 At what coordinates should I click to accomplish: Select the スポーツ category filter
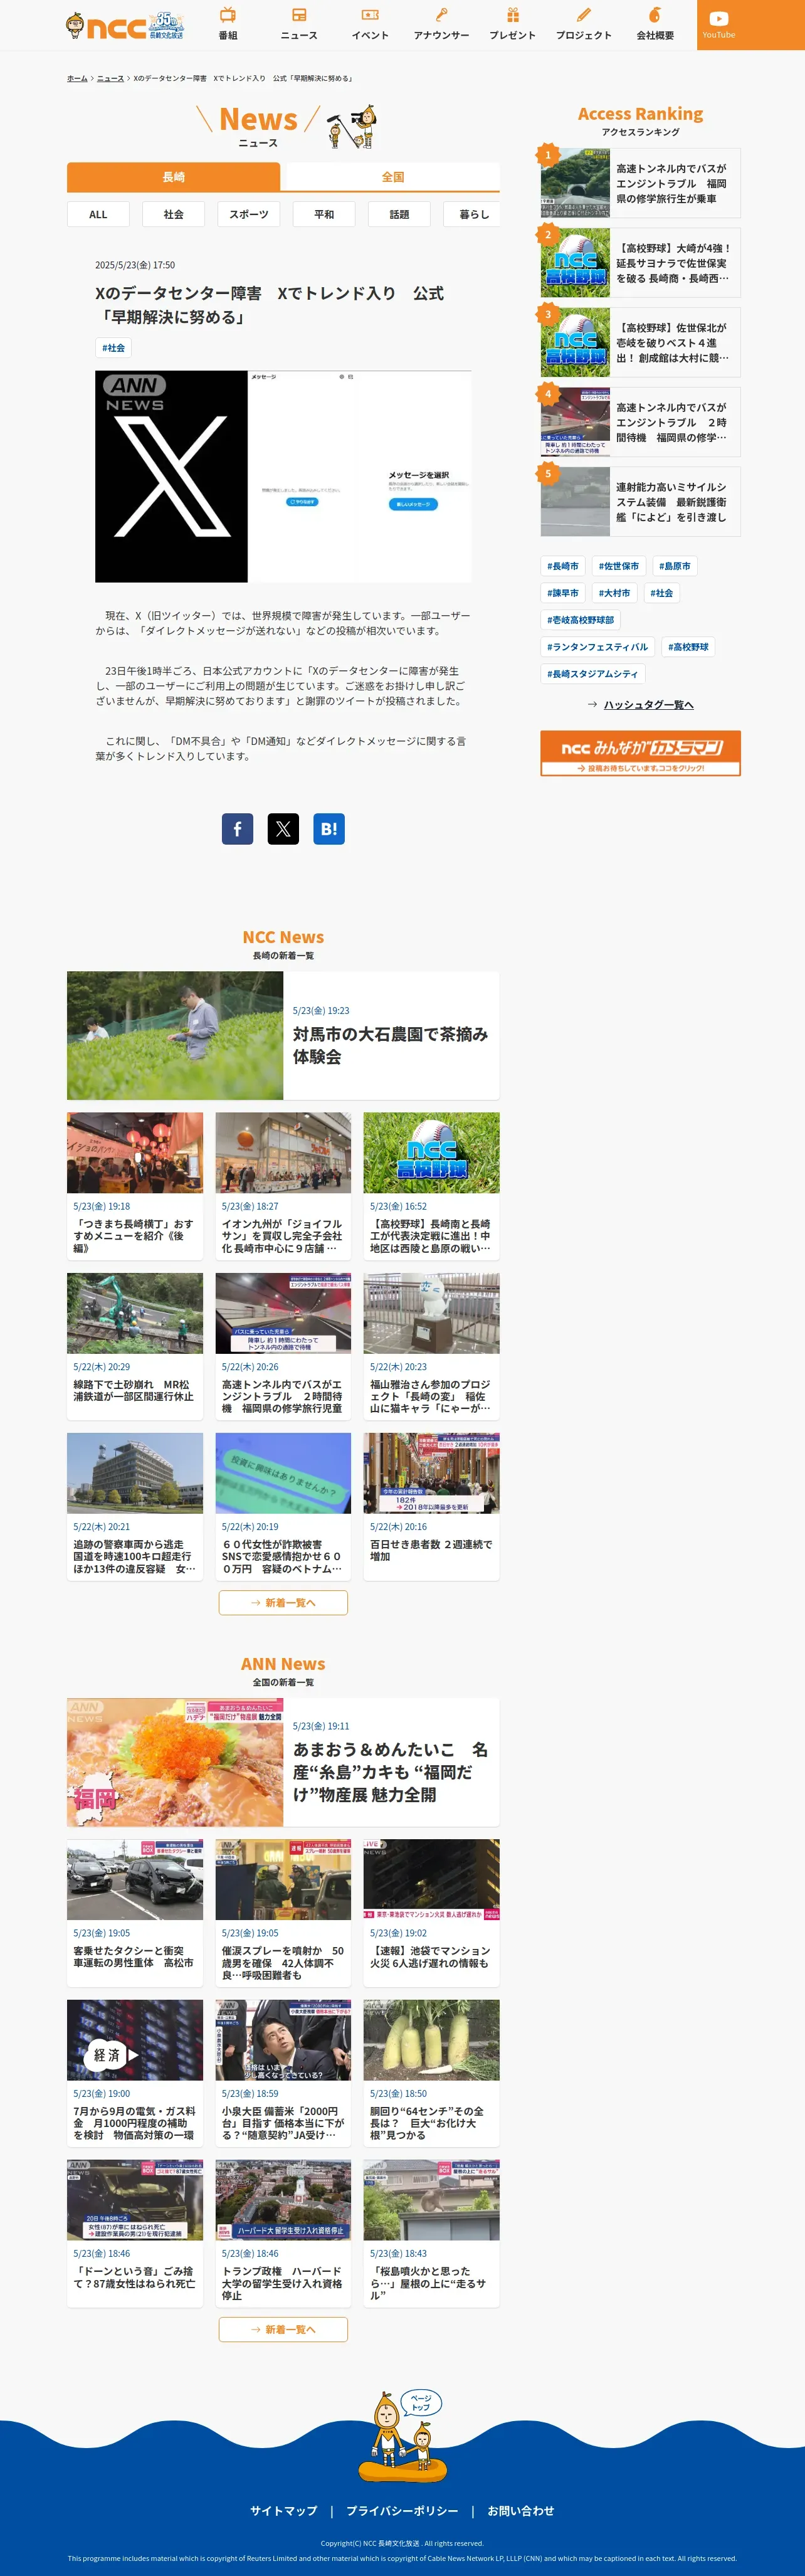pos(249,214)
